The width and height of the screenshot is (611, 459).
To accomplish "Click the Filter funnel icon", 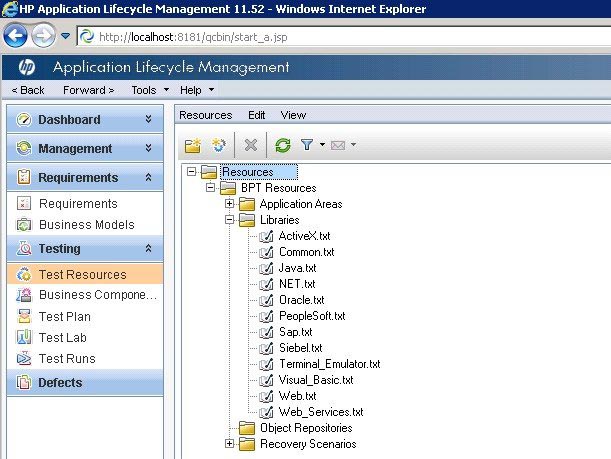I will coord(307,145).
